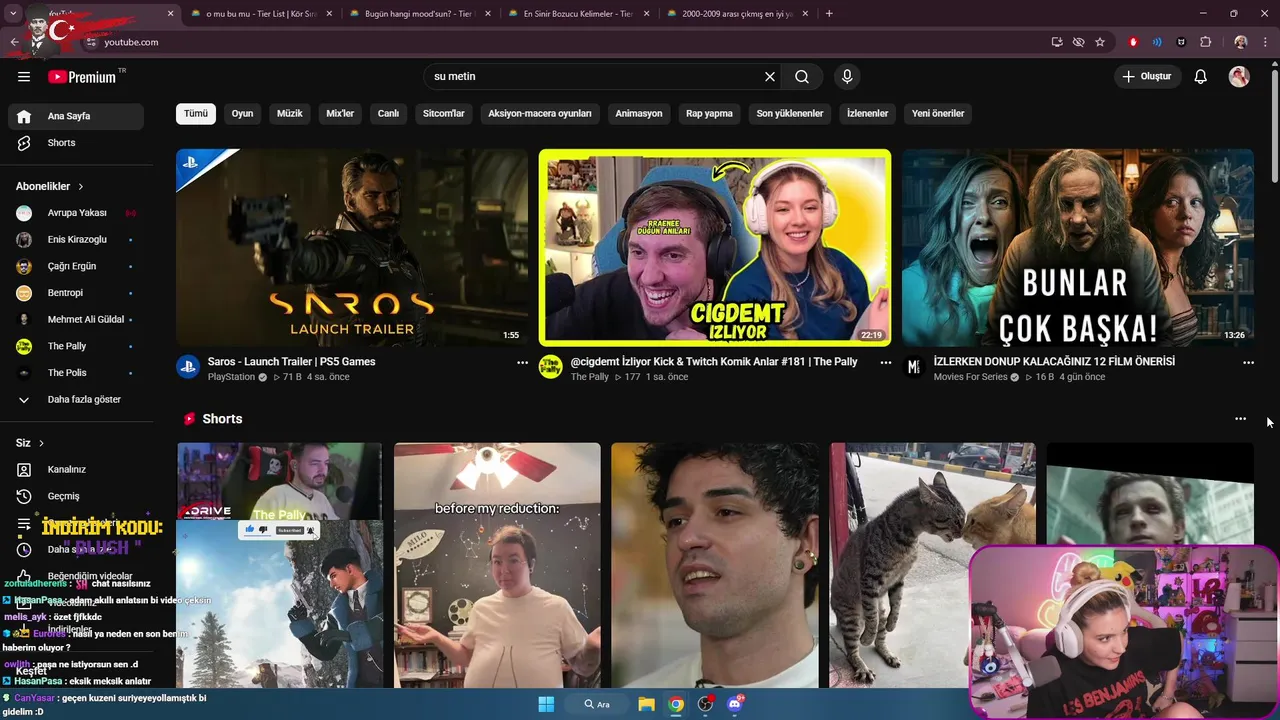Clear the search text with the X
This screenshot has width=1280, height=720.
point(770,77)
